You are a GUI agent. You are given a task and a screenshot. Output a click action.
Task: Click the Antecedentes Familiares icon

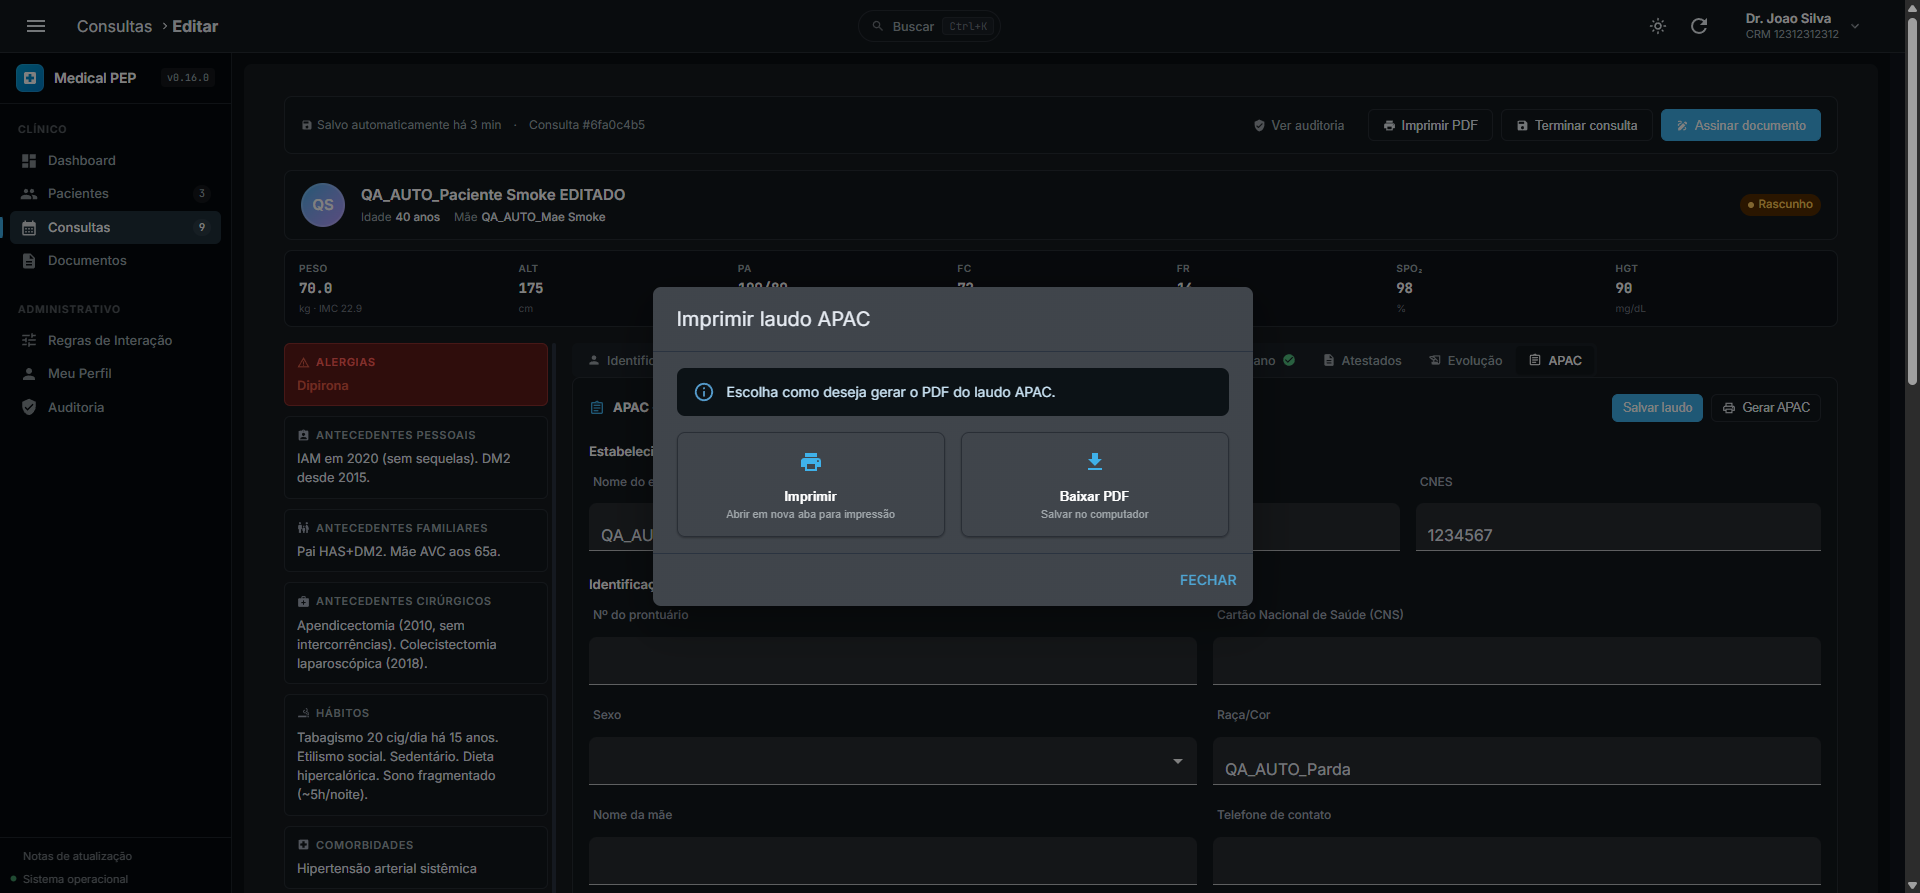[x=303, y=528]
